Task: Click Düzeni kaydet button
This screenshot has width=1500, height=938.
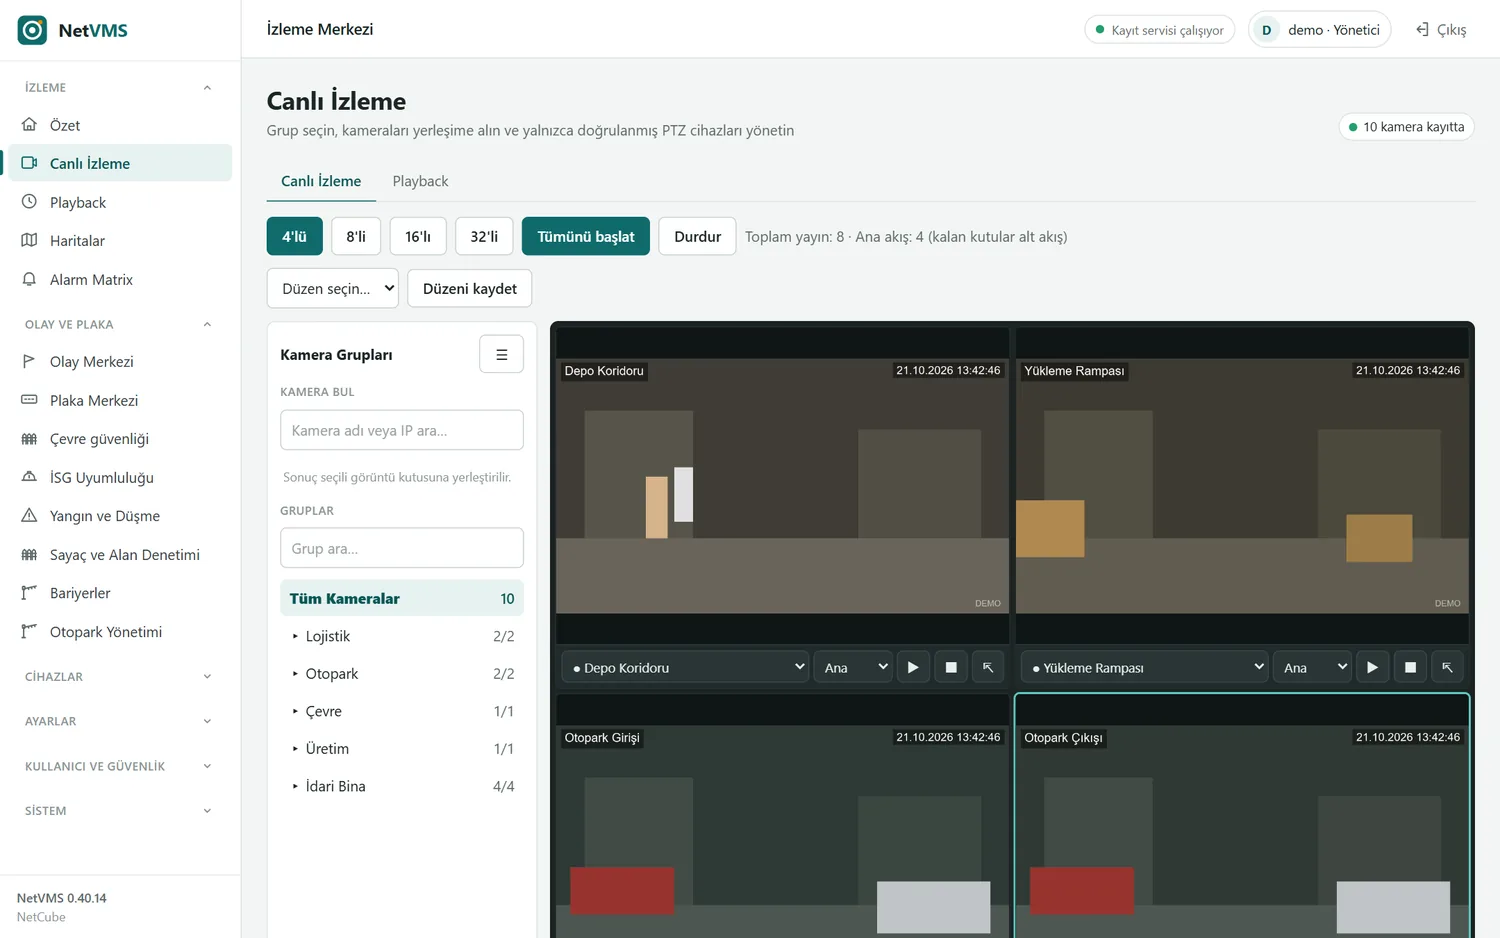Action: tap(470, 288)
